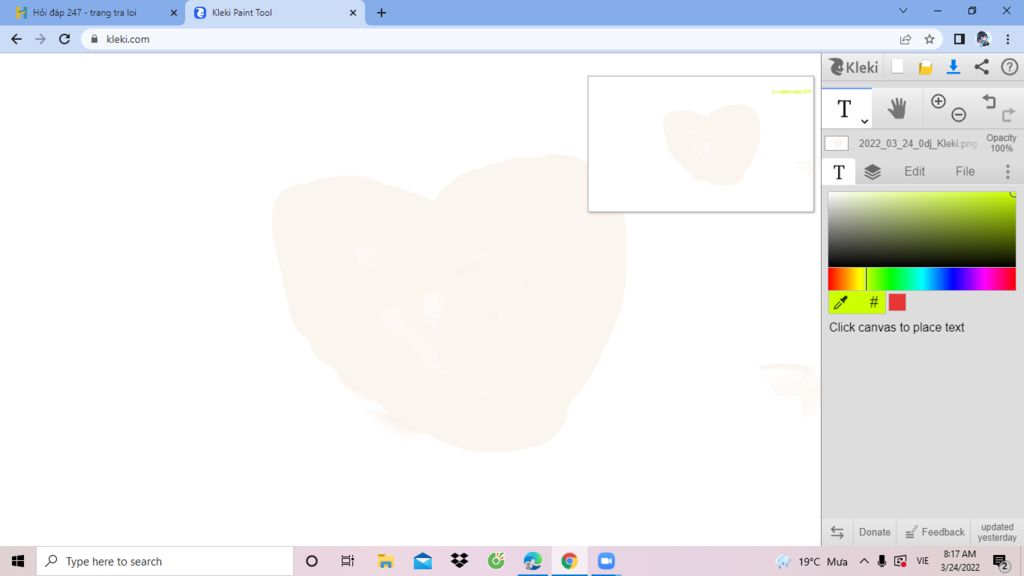Open the Windows Start menu
The image size is (1024, 576).
click(x=18, y=561)
